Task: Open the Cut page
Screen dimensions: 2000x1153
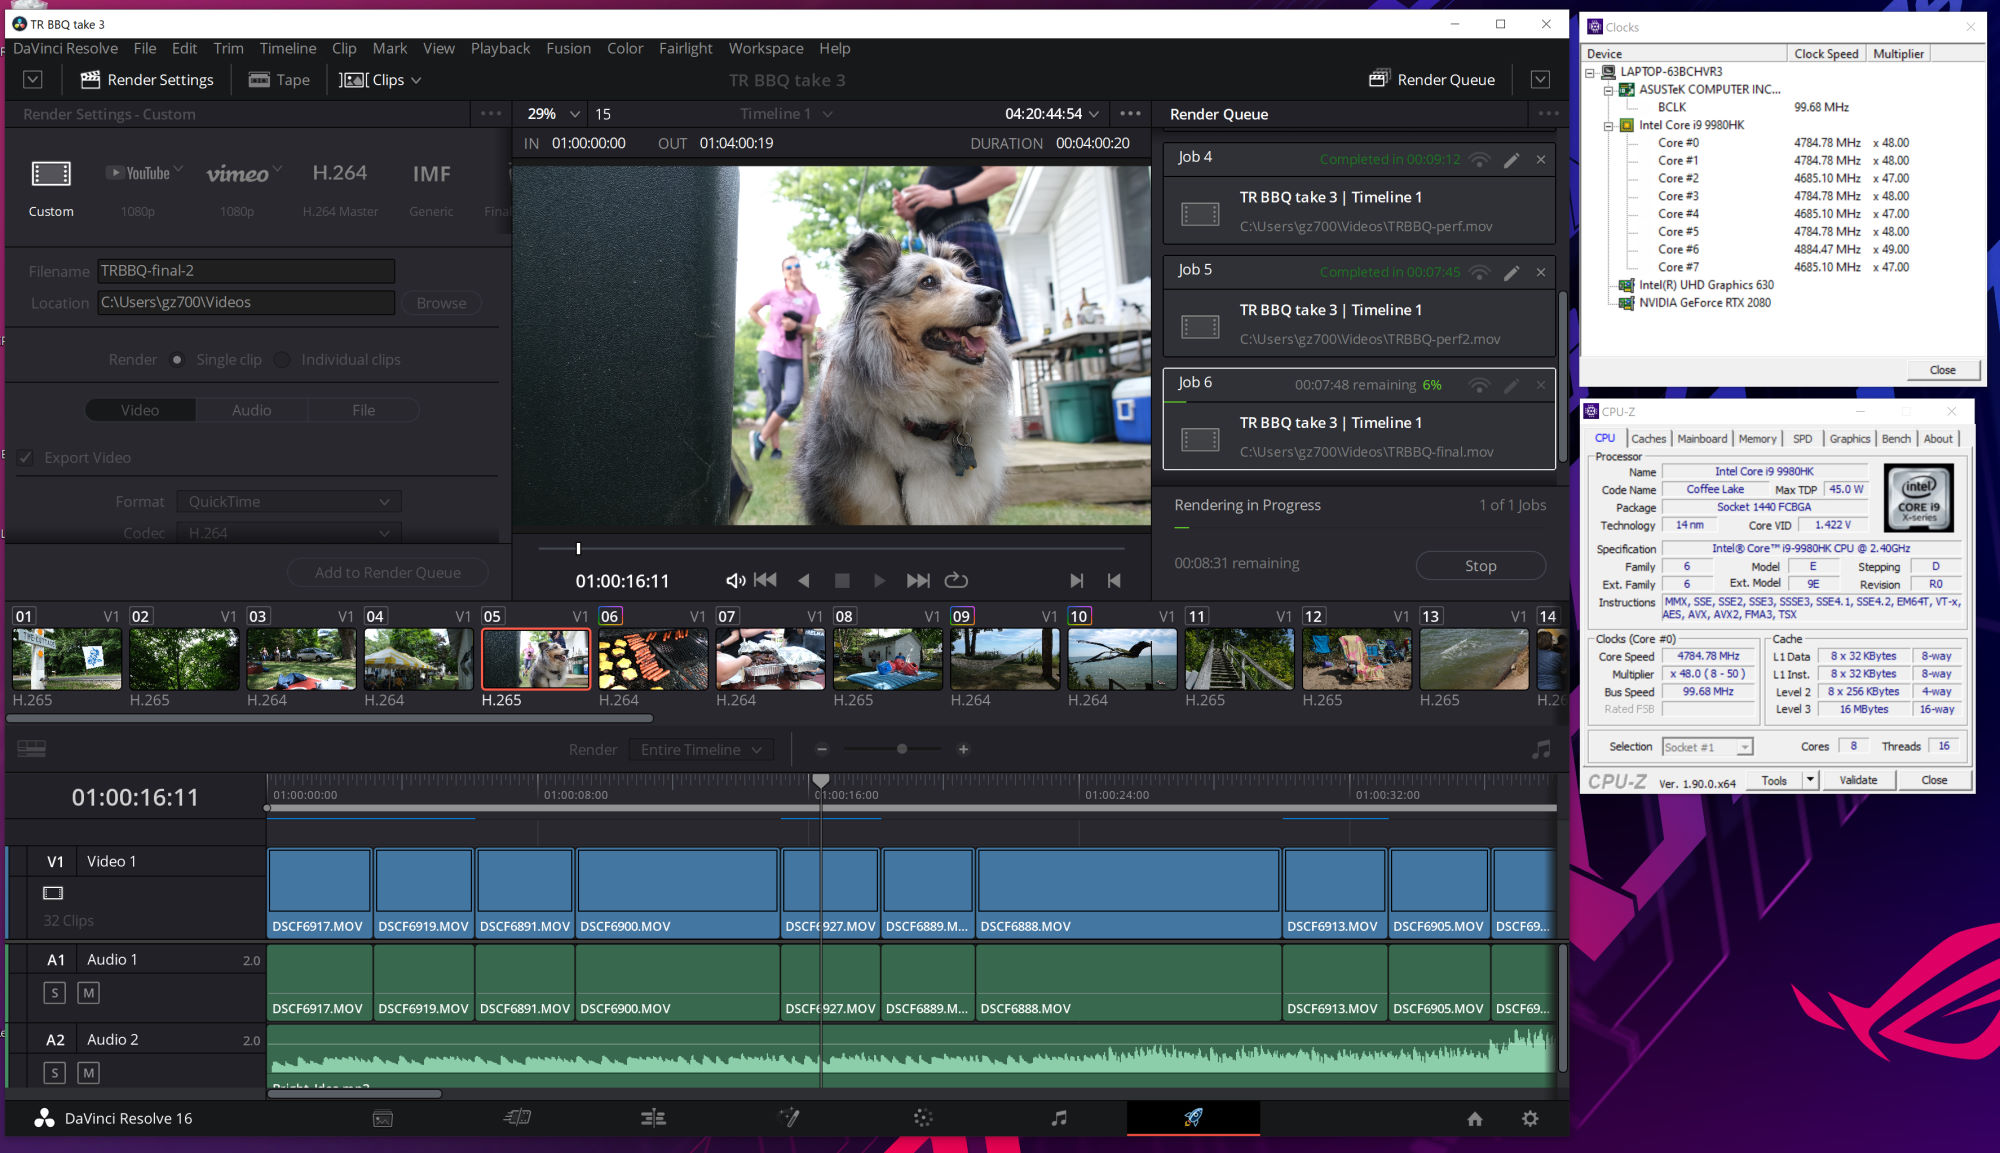Action: [x=517, y=1118]
